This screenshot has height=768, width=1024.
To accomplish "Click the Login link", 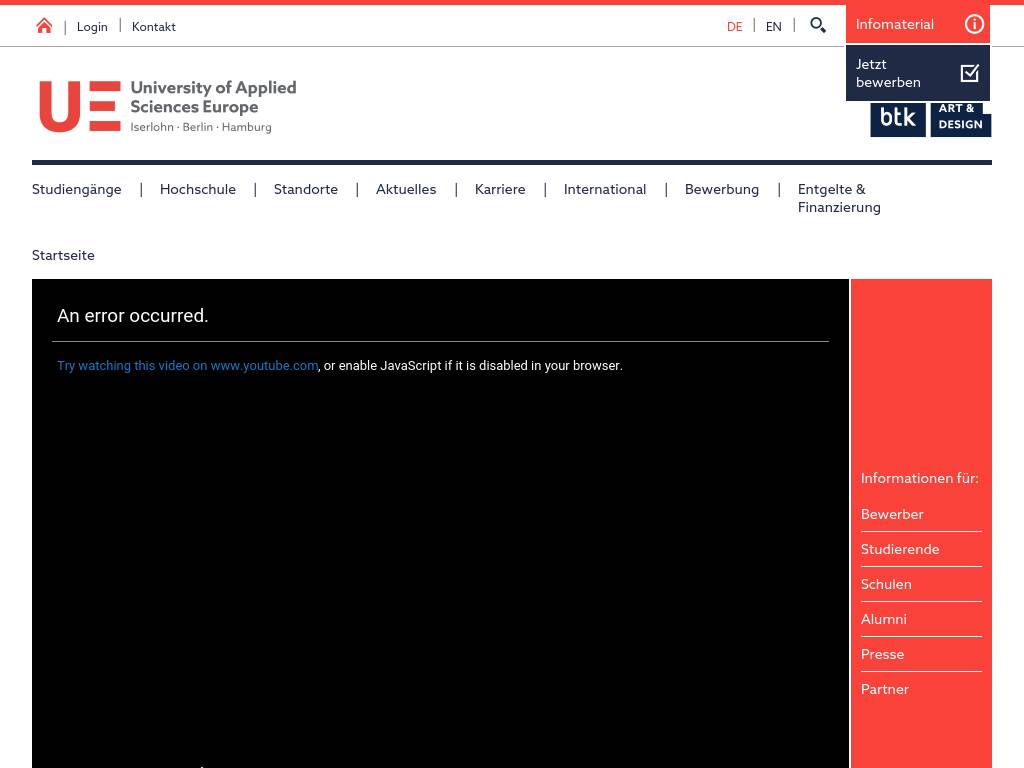I will pyautogui.click(x=92, y=27).
